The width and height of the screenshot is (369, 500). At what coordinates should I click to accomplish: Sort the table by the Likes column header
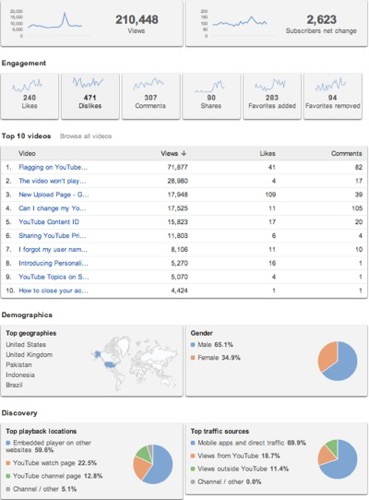click(267, 153)
